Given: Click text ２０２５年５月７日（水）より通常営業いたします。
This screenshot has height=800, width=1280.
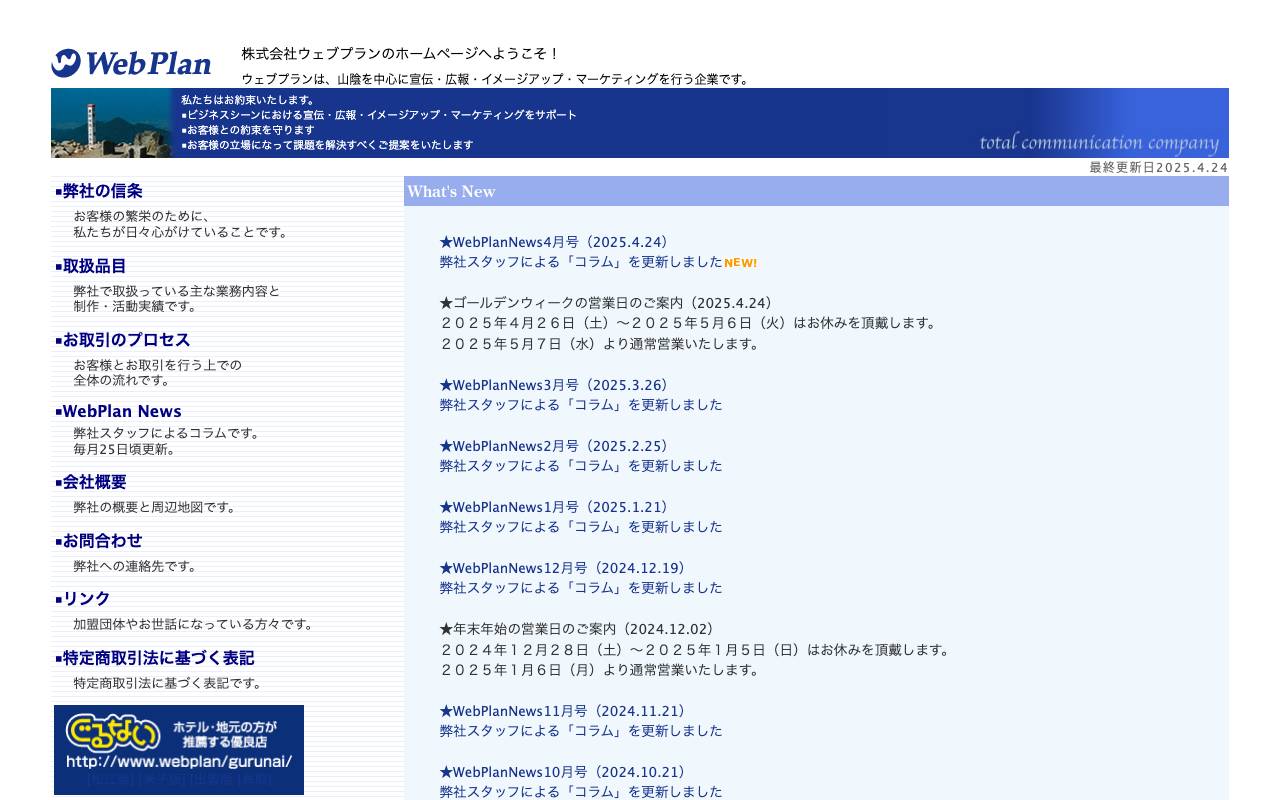Looking at the screenshot, I should coord(600,344).
